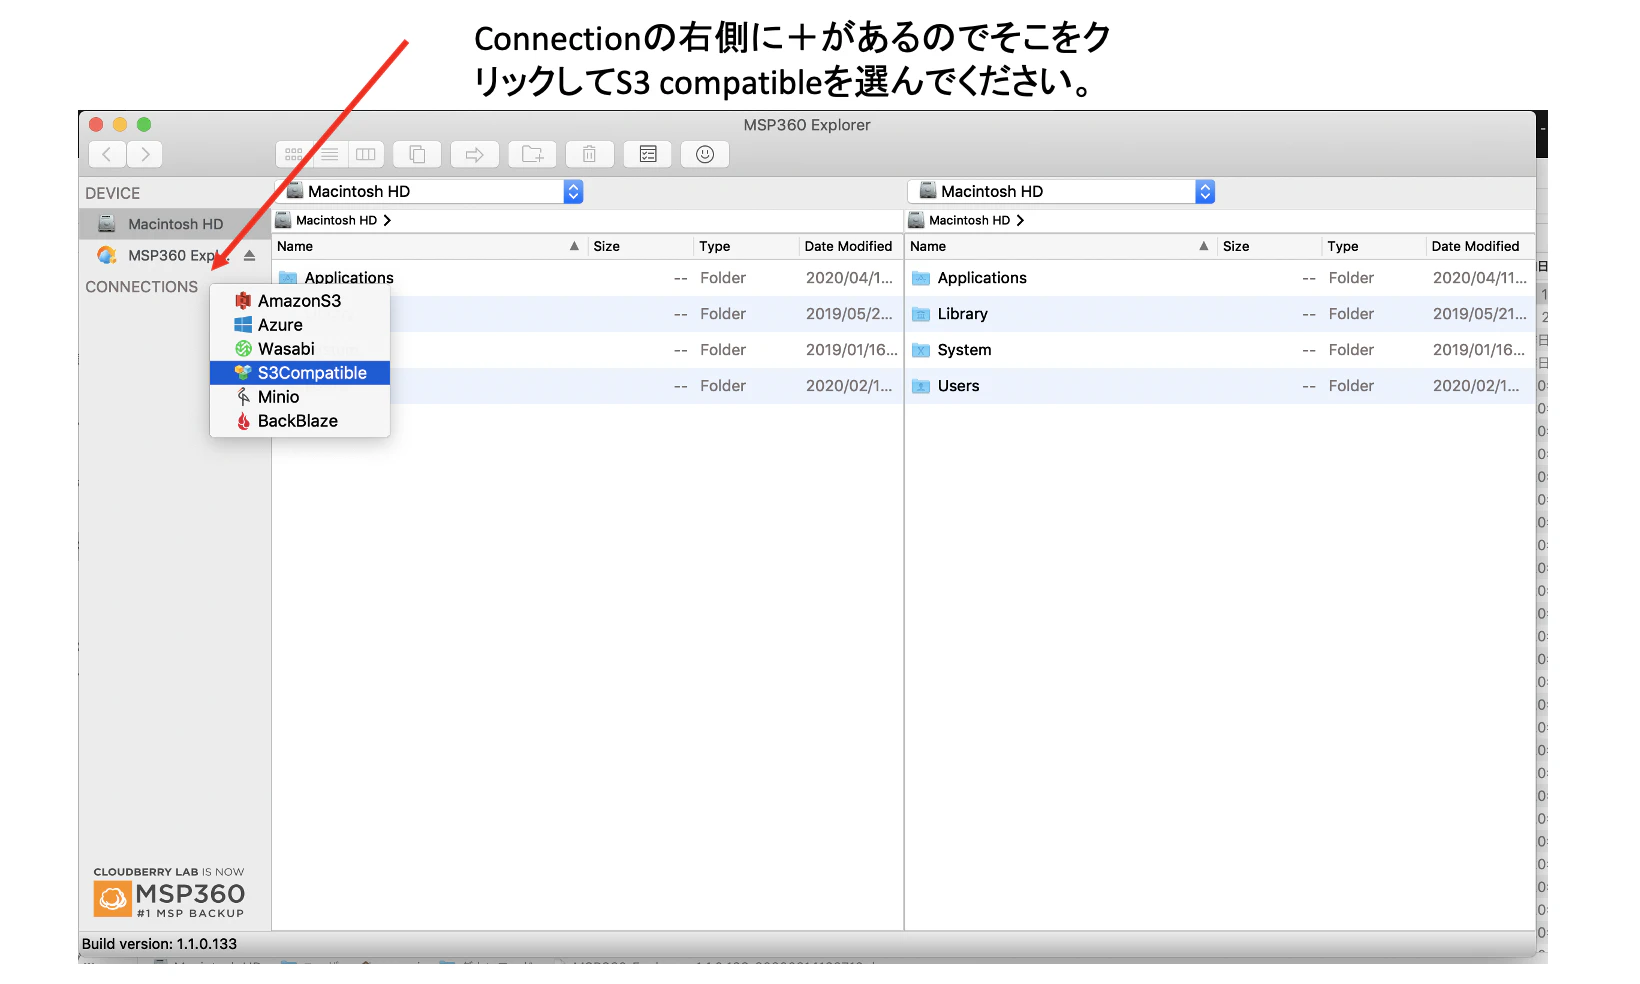Click the smiley feedback toolbar icon

click(x=705, y=154)
